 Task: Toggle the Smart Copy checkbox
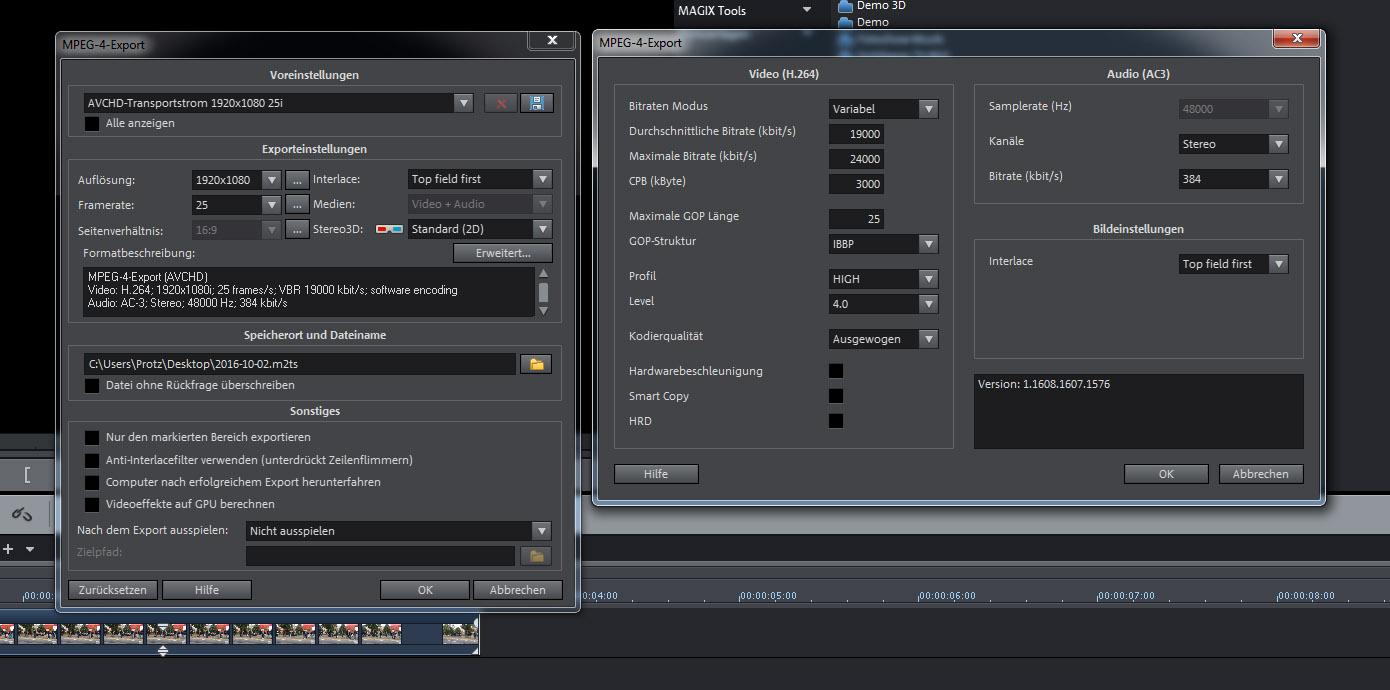(x=836, y=396)
